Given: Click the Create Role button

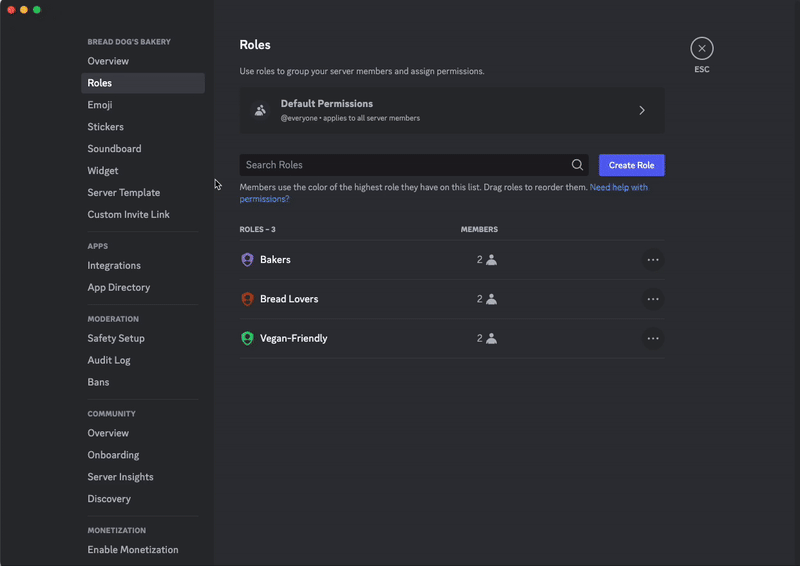Looking at the screenshot, I should coord(632,165).
